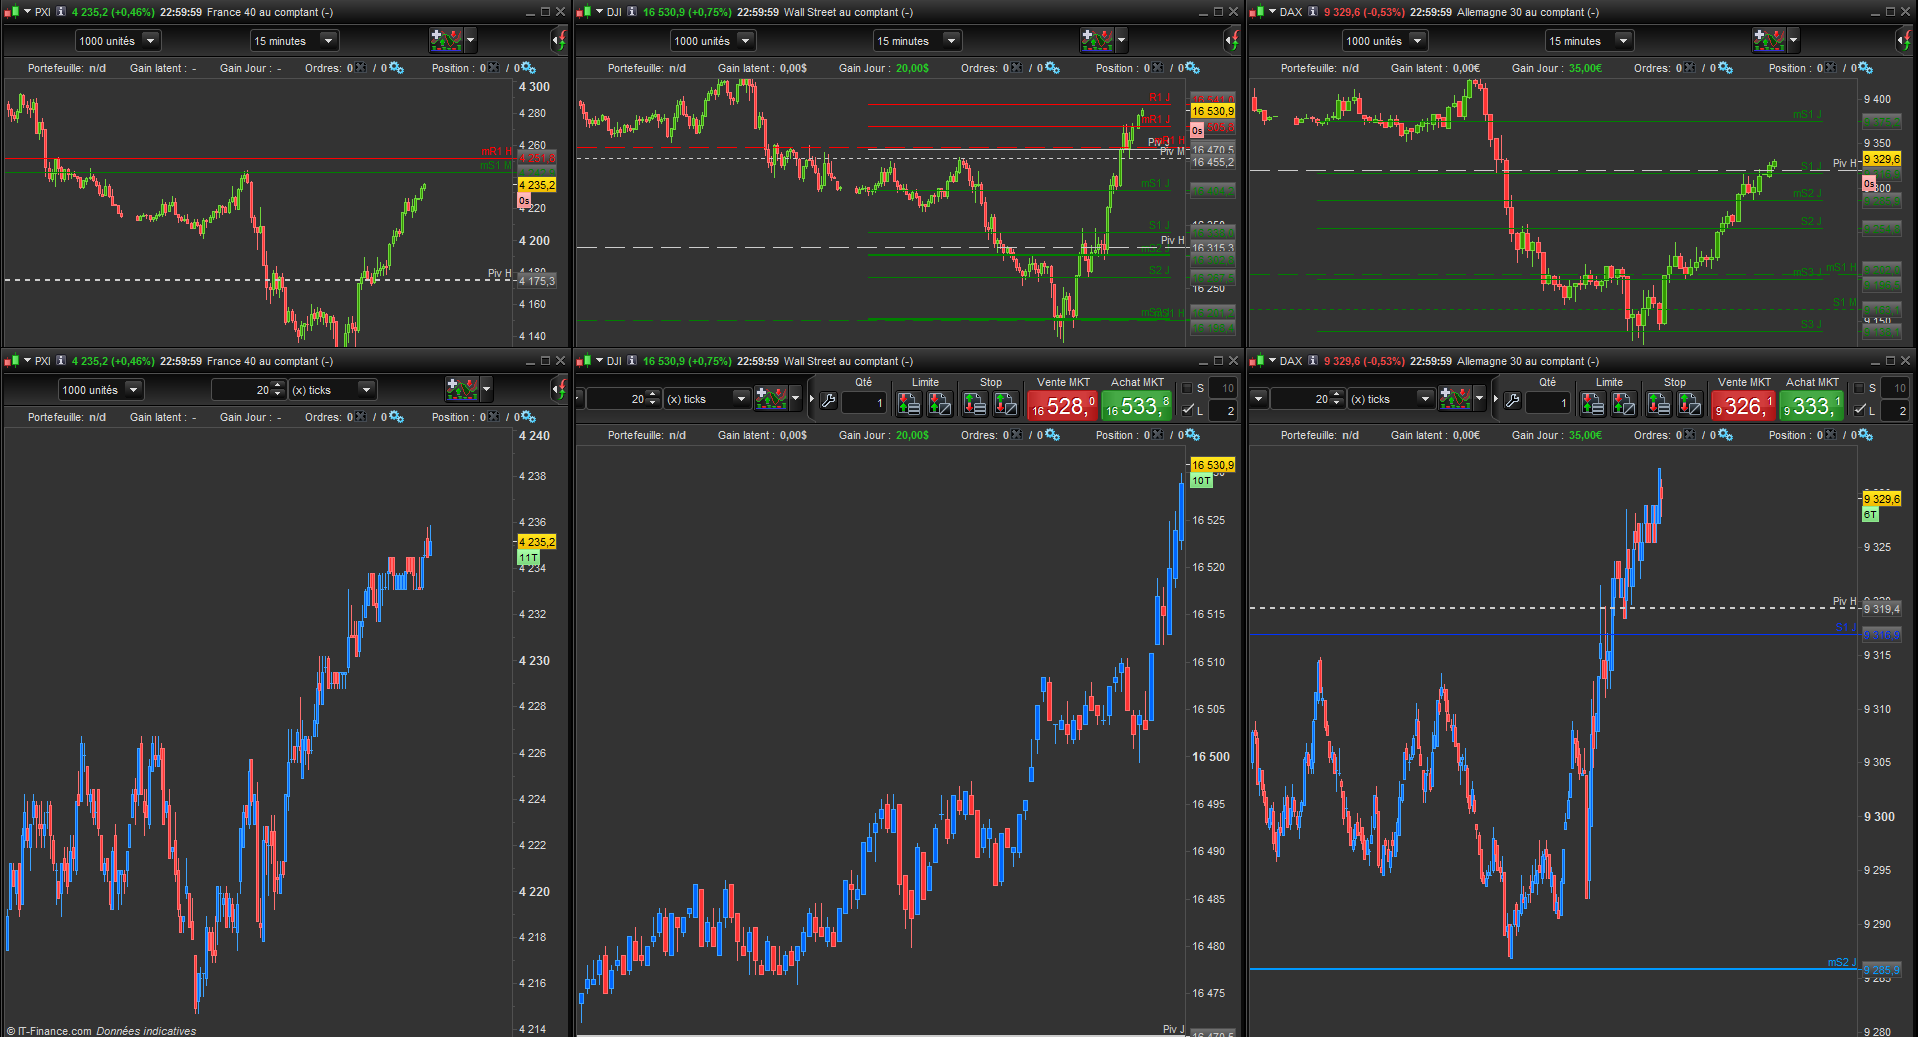
Task: Click second Limite order icon on DAX panel
Action: coord(1624,404)
